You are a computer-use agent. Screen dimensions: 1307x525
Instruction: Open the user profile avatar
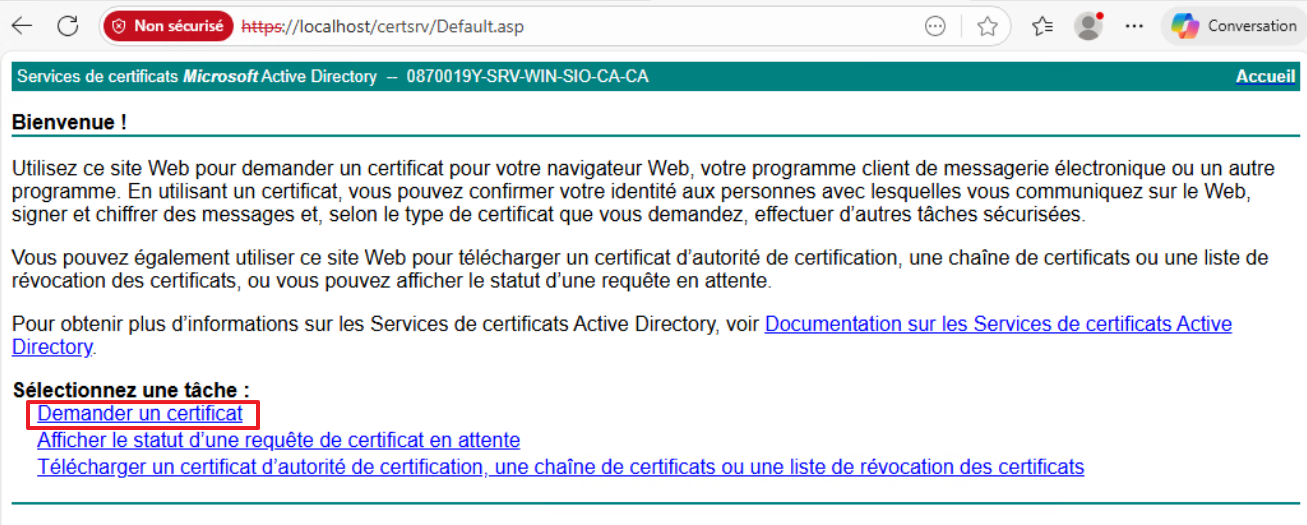point(1088,27)
